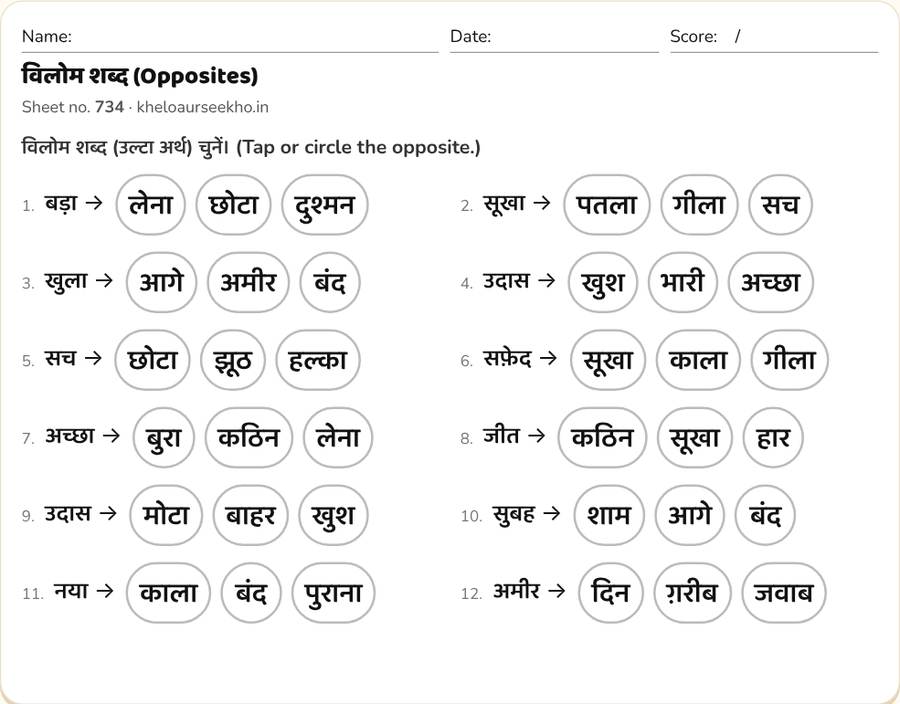
Task: Tap अच्छा option in question 4
Action: 771,282
